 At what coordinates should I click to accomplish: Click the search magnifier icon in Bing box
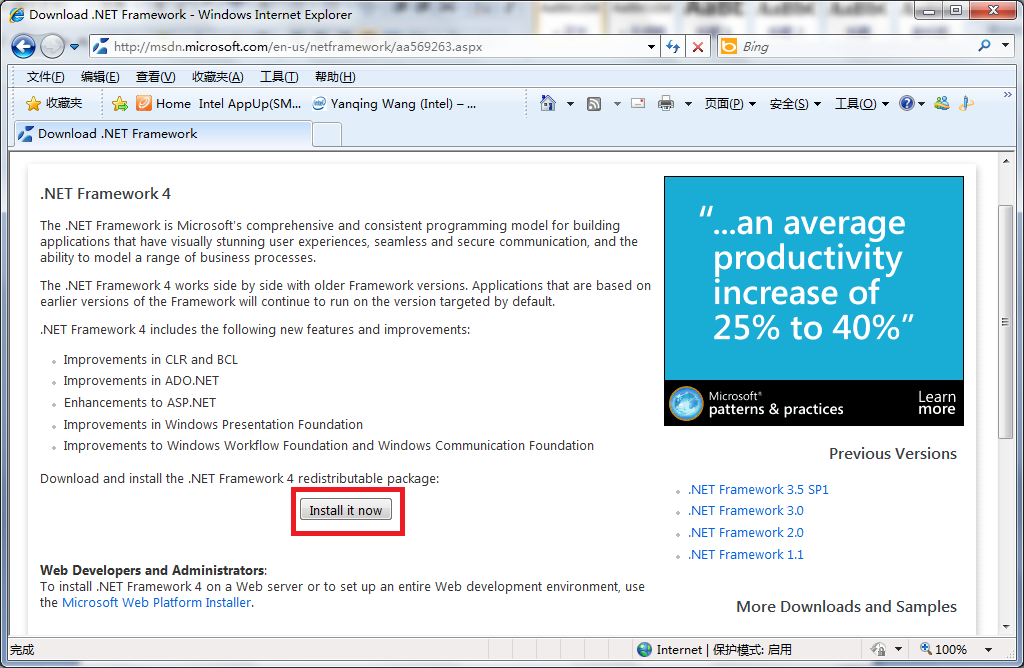coord(986,46)
